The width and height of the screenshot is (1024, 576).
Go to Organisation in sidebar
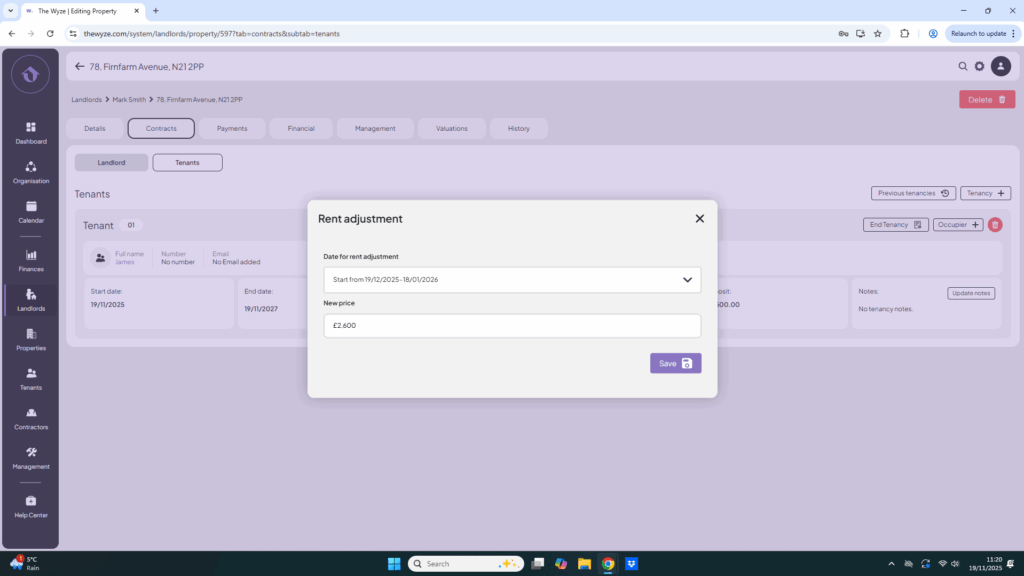click(30, 172)
